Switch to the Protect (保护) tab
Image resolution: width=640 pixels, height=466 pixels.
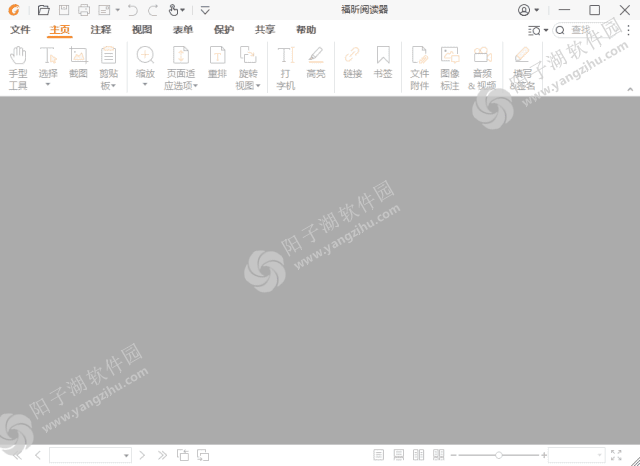click(x=224, y=30)
